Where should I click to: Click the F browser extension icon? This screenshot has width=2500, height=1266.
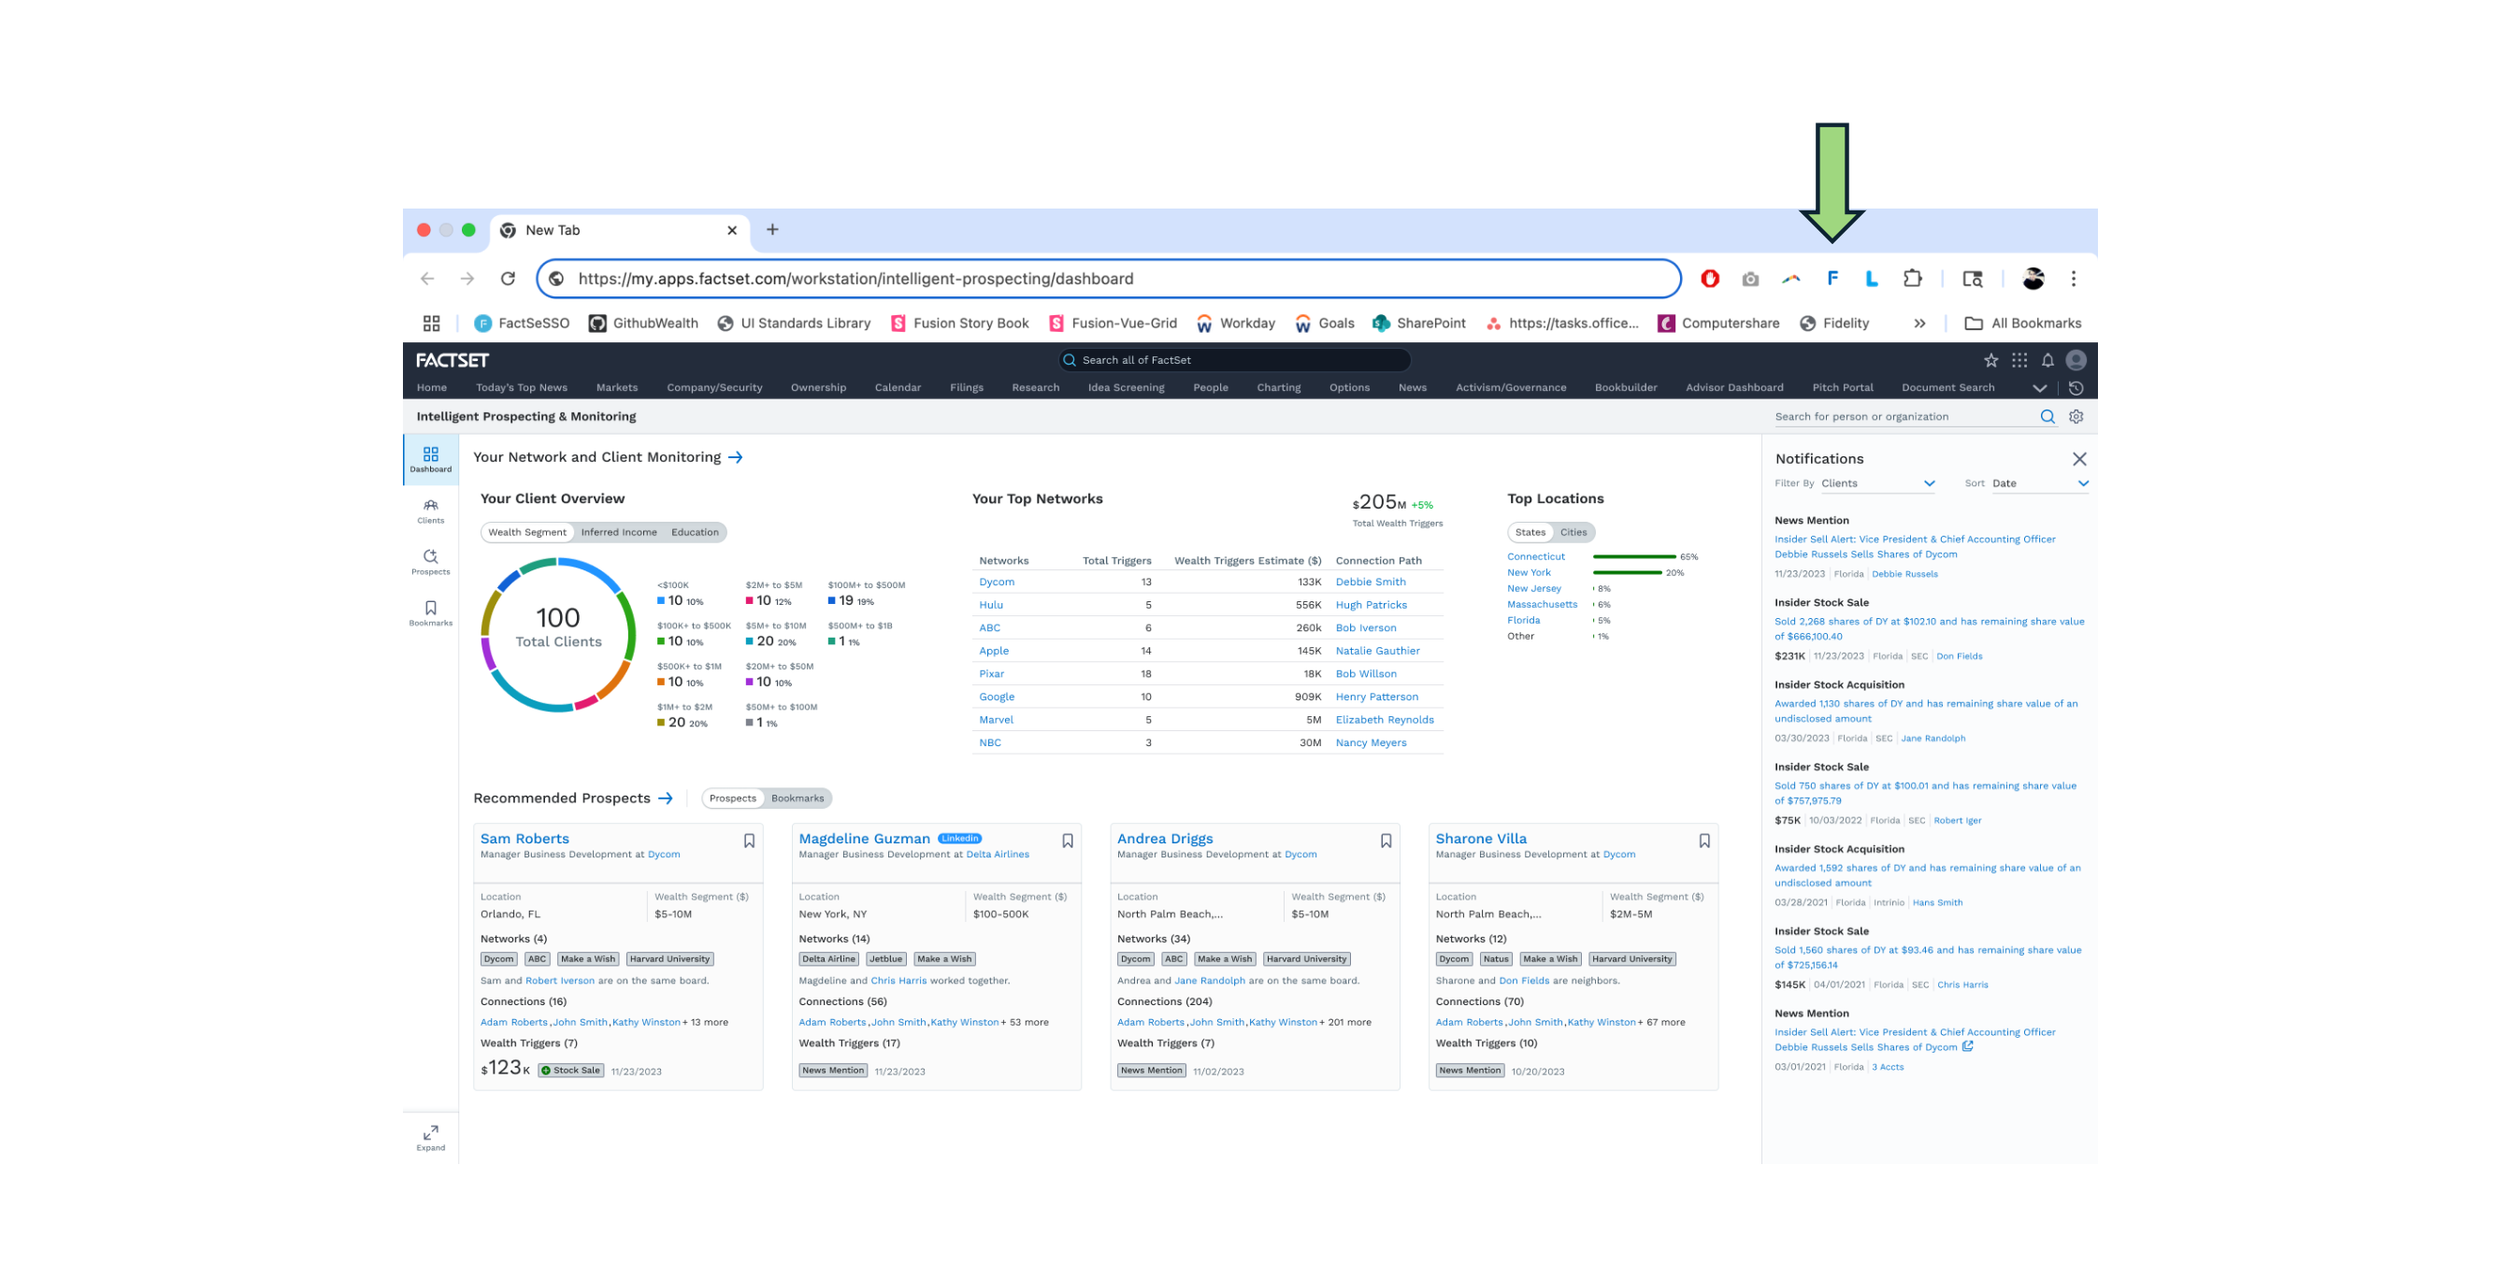point(1832,279)
